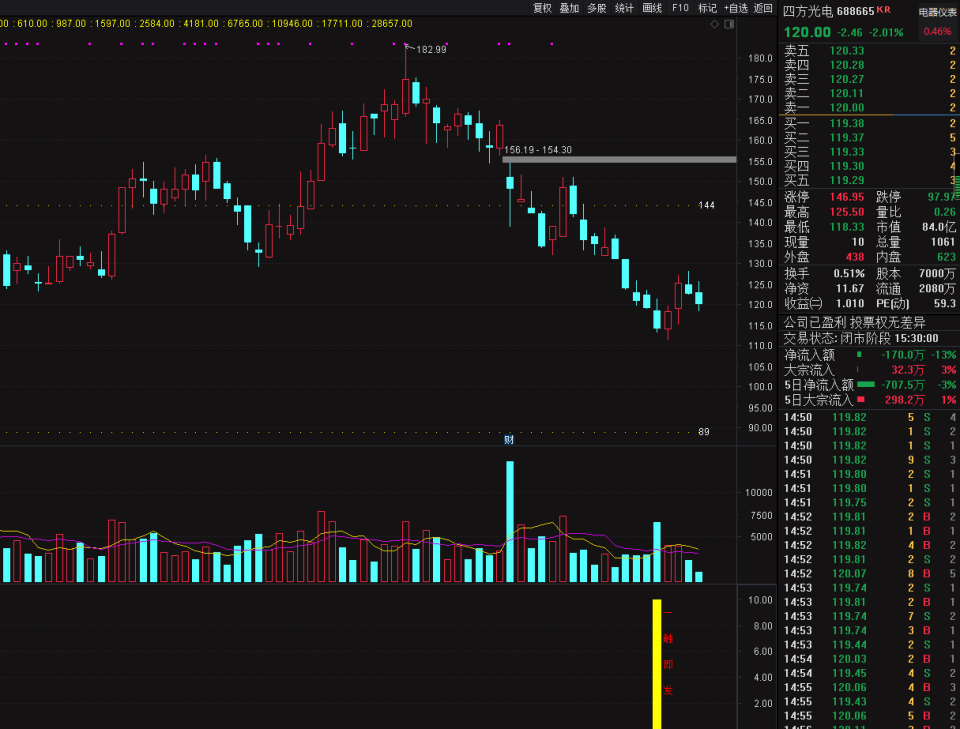960x729 pixels.
Task: Select 卖一 ask price 120.00
Action: click(847, 107)
